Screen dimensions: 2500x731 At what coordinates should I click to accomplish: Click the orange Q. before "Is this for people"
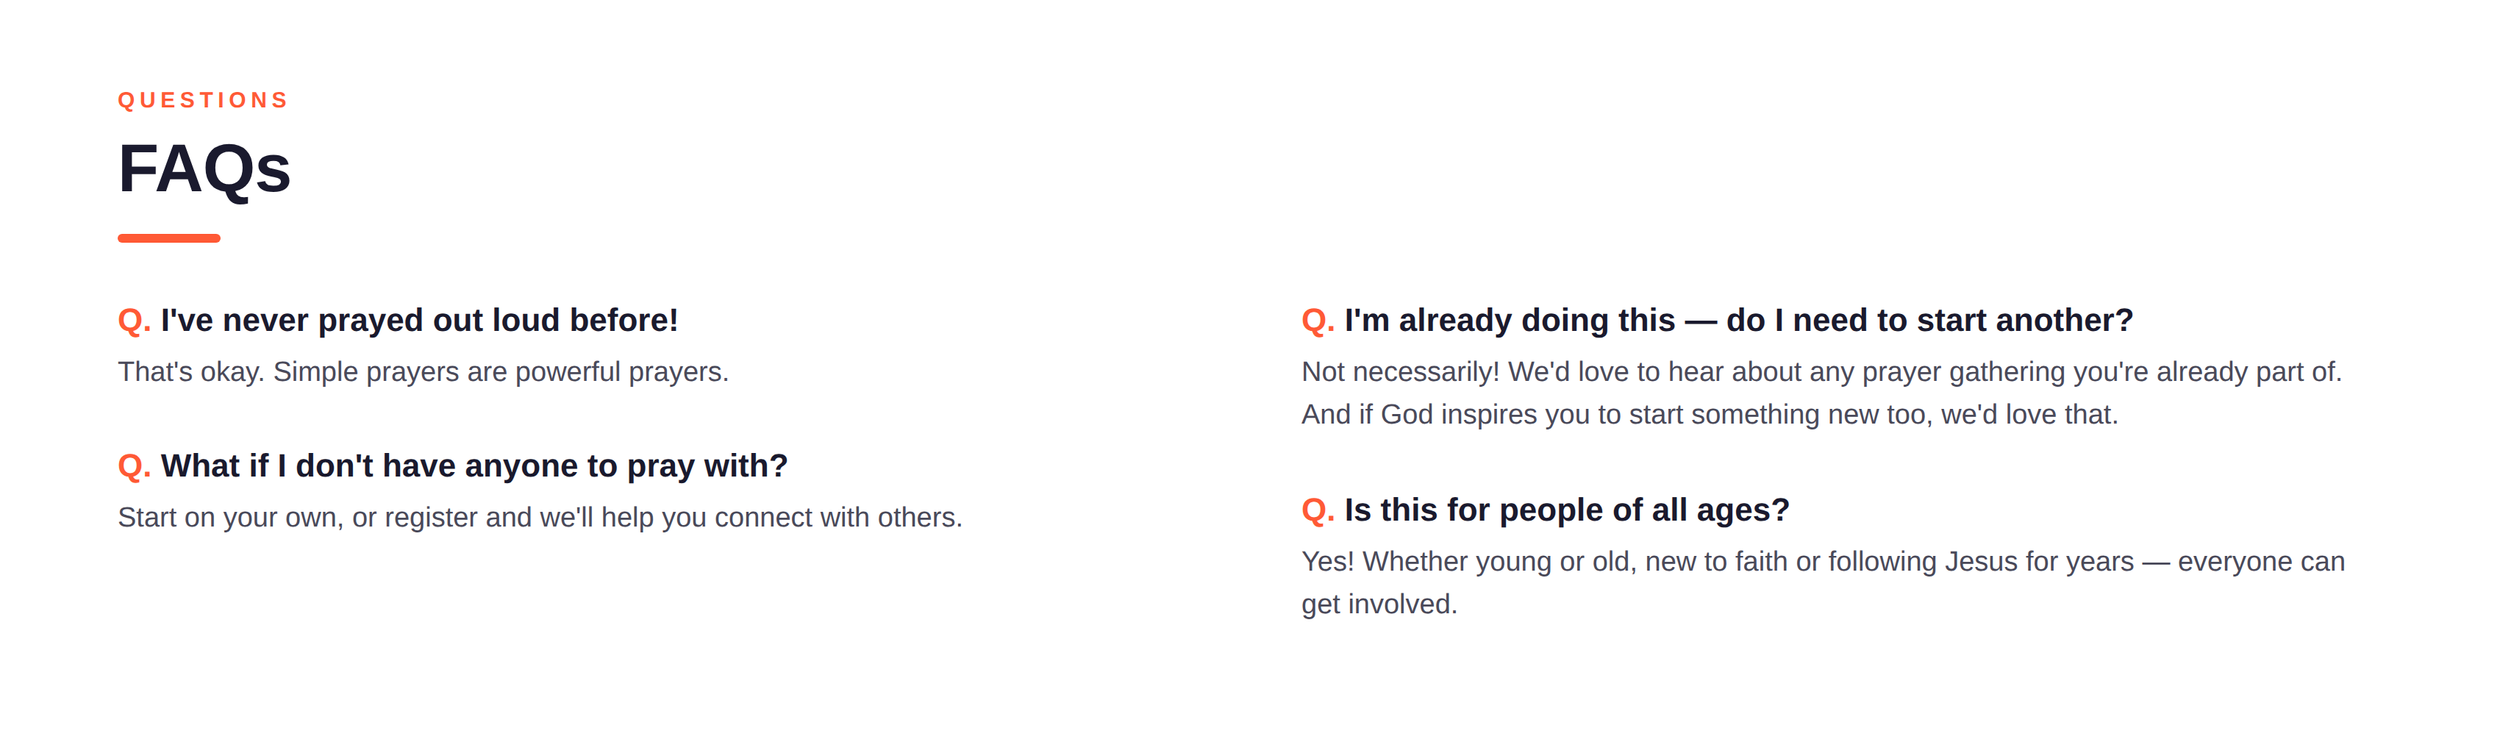[1318, 510]
